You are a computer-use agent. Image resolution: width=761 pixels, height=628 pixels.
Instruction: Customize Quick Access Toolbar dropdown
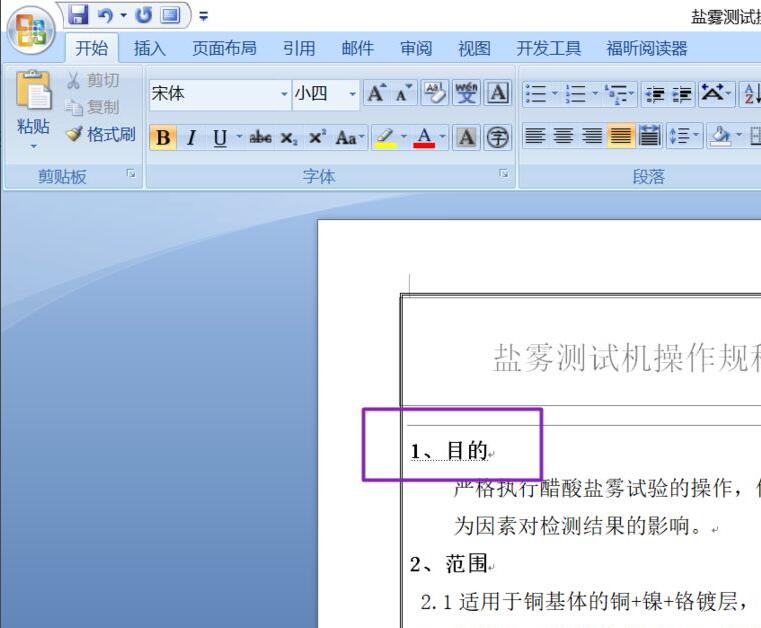(x=203, y=17)
